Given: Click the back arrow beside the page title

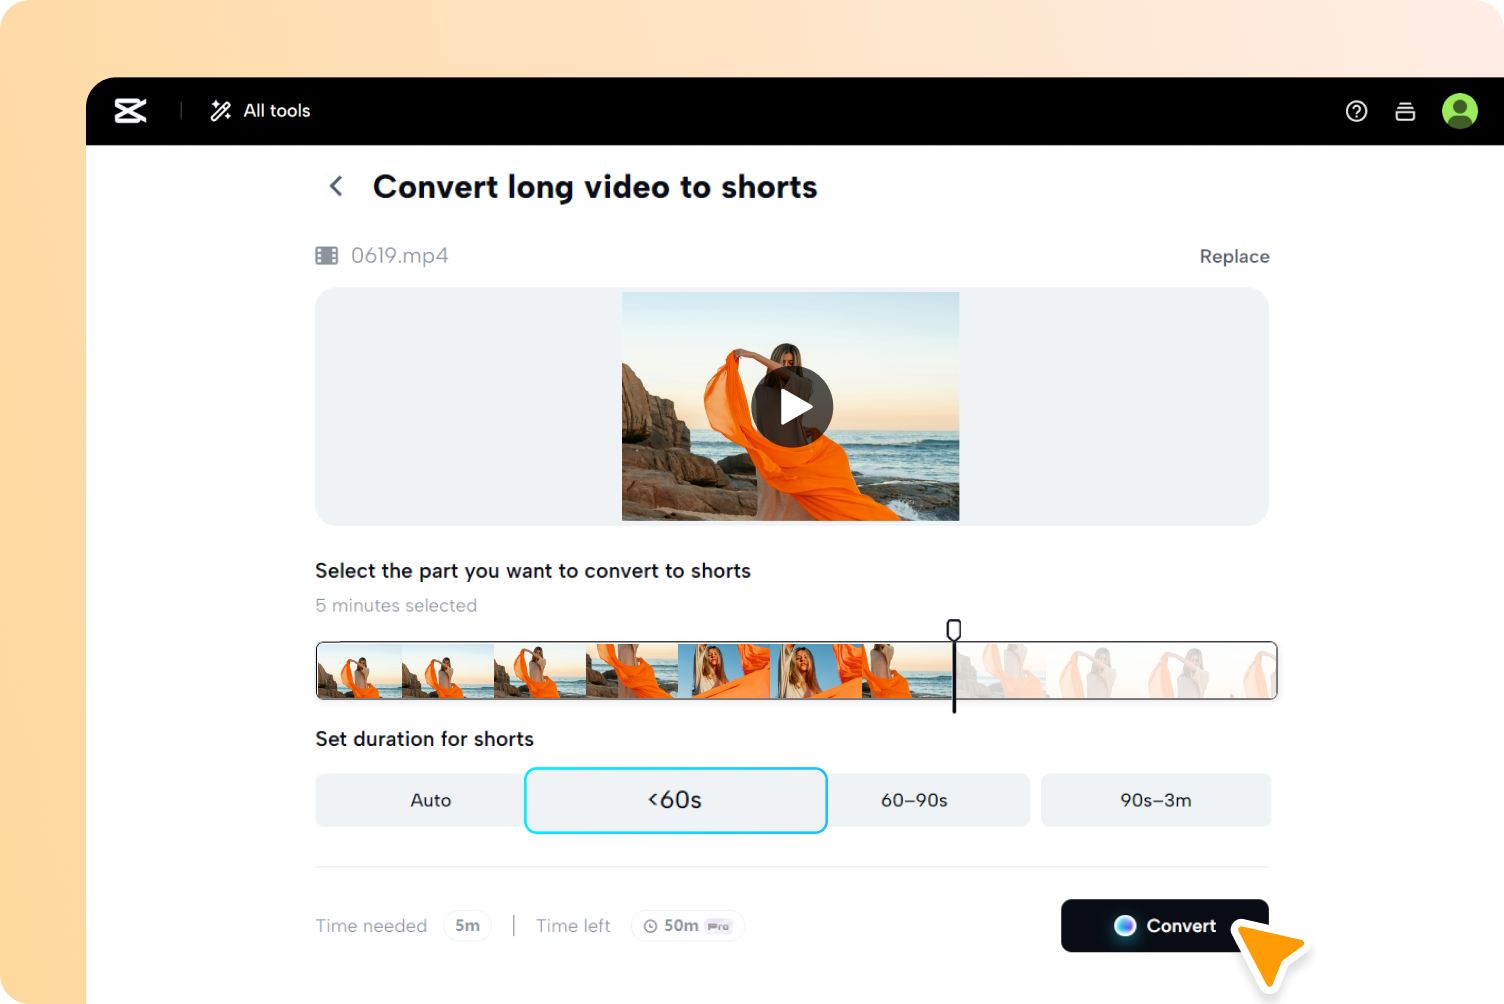Looking at the screenshot, I should 335,186.
